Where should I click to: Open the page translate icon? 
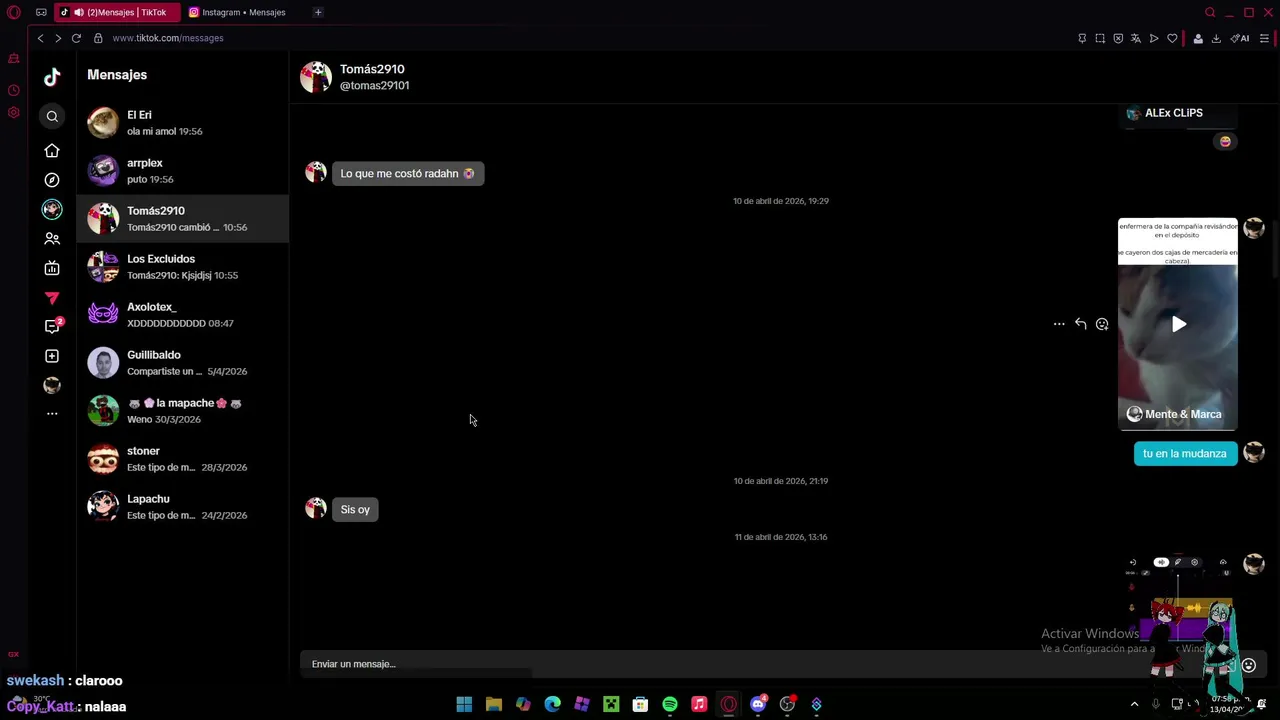tap(1136, 38)
